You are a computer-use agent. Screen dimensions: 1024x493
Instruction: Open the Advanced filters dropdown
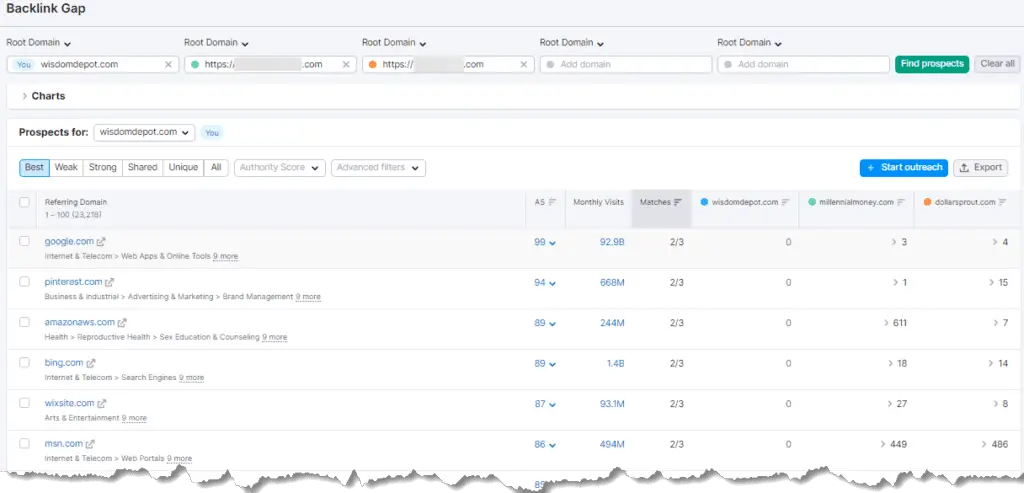pyautogui.click(x=378, y=168)
